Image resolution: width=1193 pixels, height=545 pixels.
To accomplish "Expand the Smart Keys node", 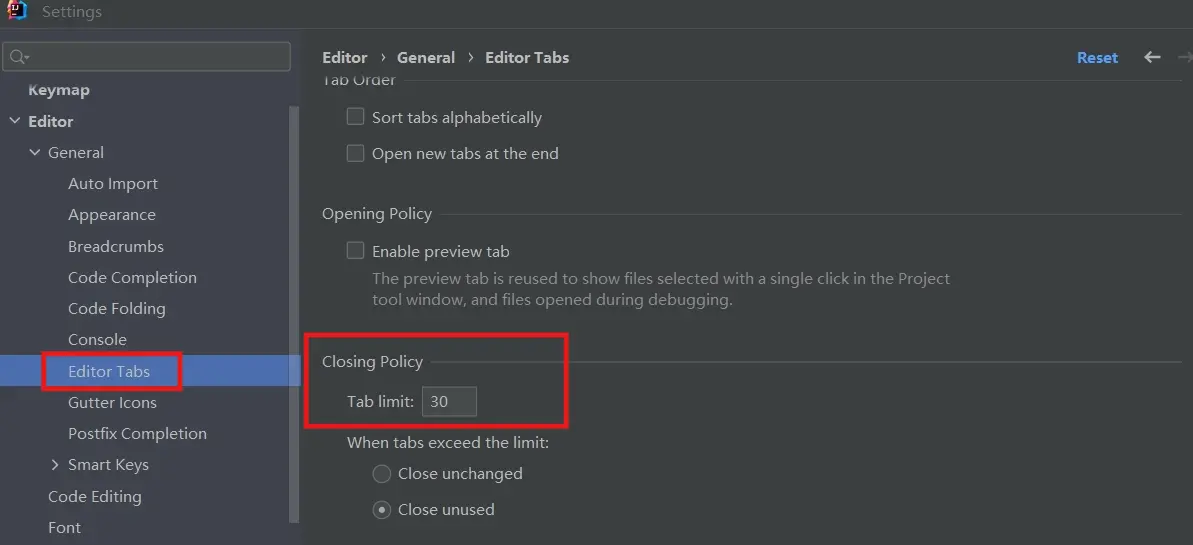I will (x=55, y=464).
